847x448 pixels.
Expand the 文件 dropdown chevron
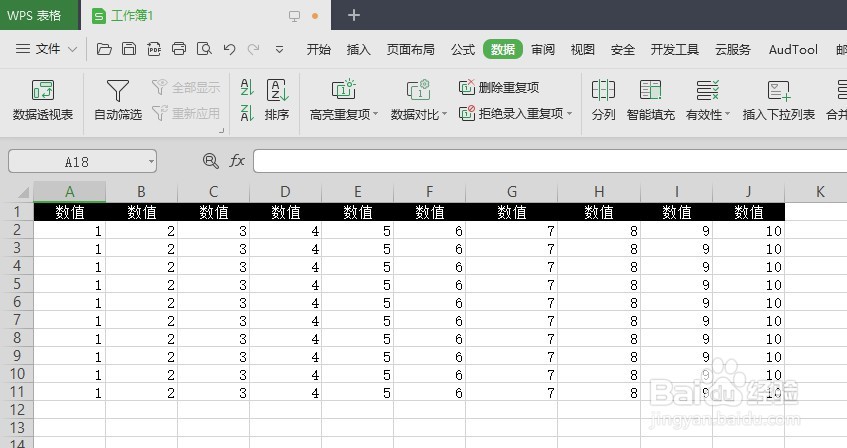click(x=72, y=50)
